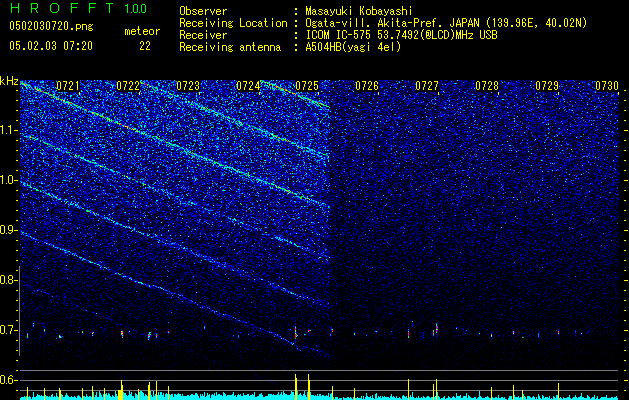Click the 1.0 kHz frequency label
The width and height of the screenshot is (629, 400).
click(x=7, y=180)
